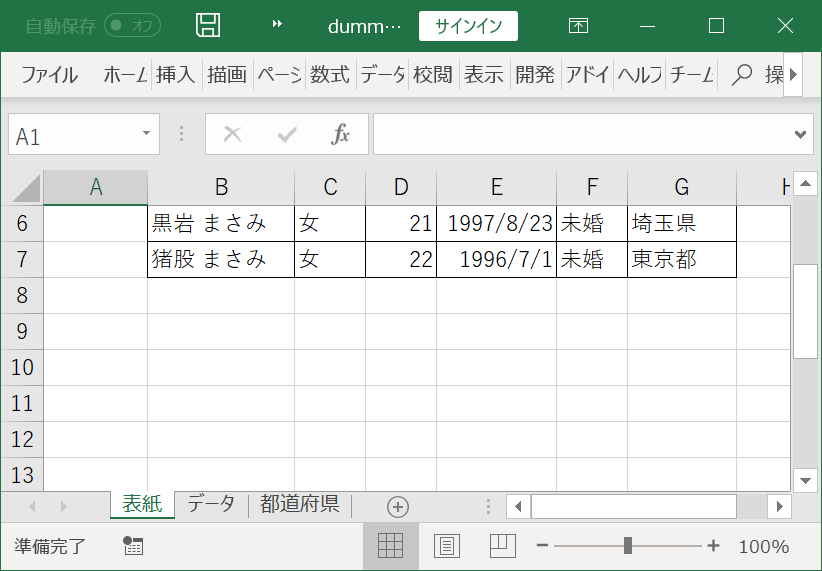This screenshot has width=822, height=571.
Task: Select column B header
Action: pyautogui.click(x=221, y=187)
